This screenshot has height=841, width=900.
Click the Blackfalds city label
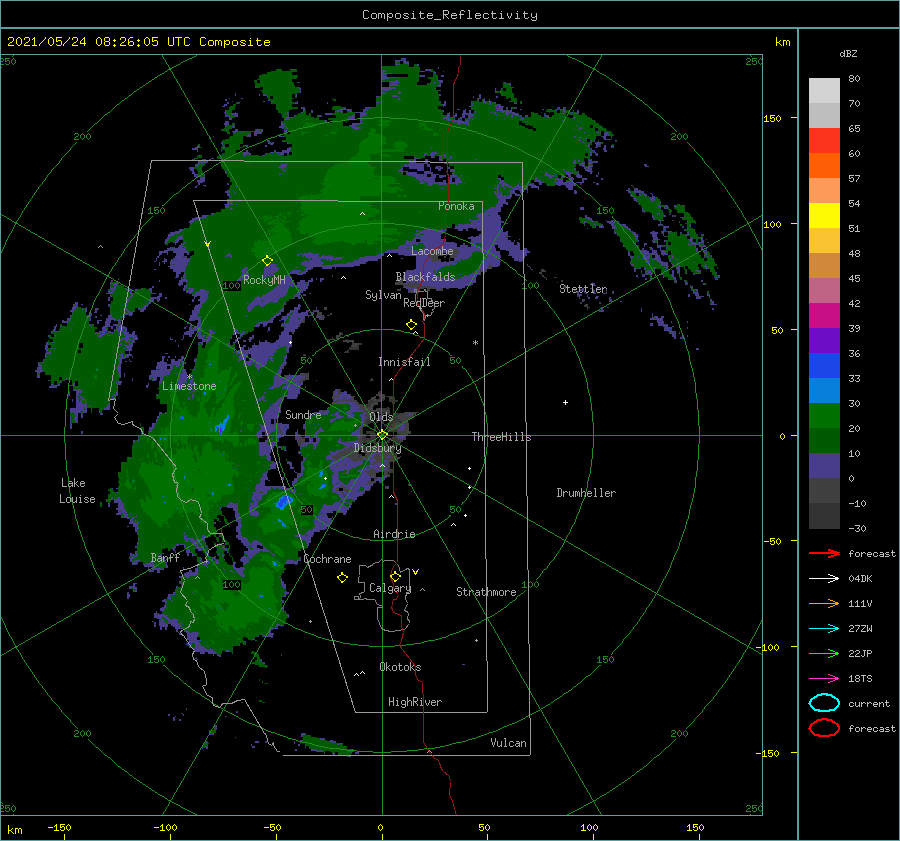click(x=425, y=277)
